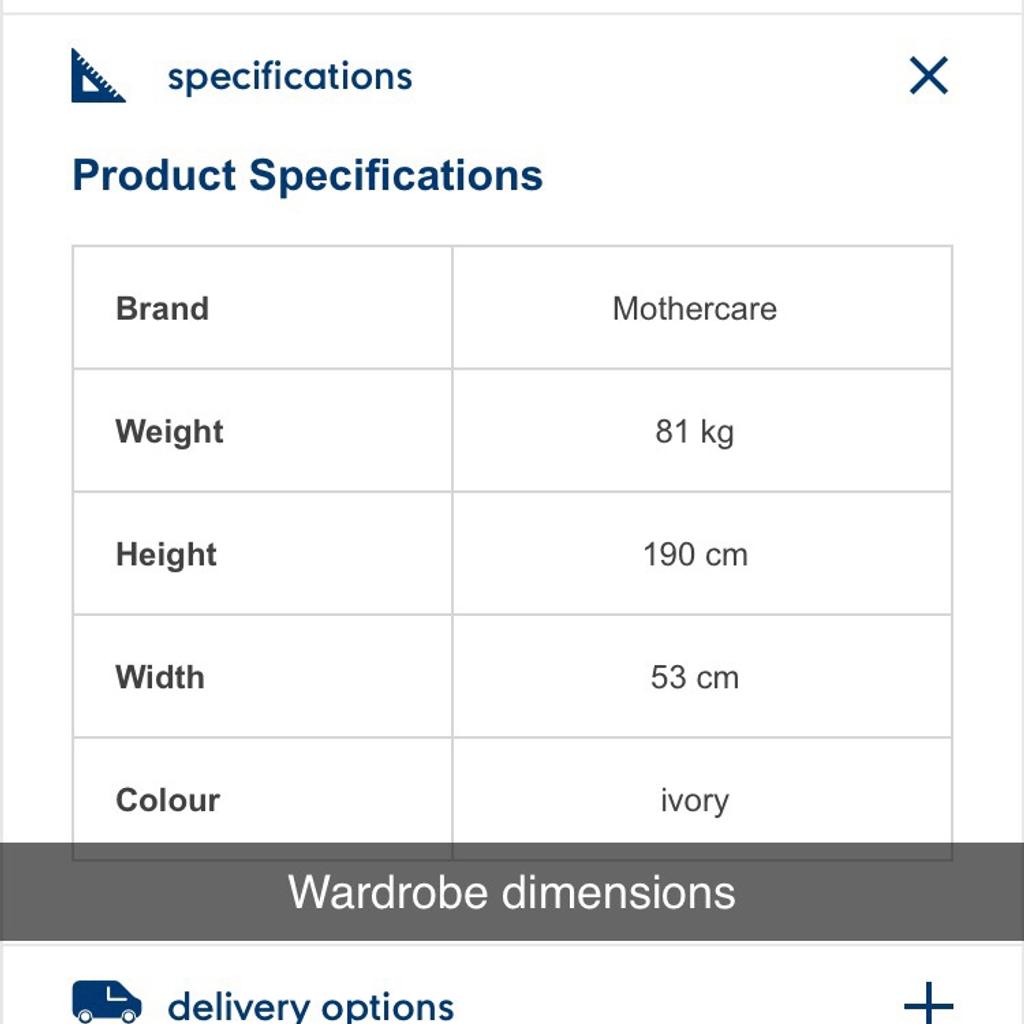The image size is (1024, 1024).
Task: Select the 'Height' row label
Action: click(x=166, y=554)
